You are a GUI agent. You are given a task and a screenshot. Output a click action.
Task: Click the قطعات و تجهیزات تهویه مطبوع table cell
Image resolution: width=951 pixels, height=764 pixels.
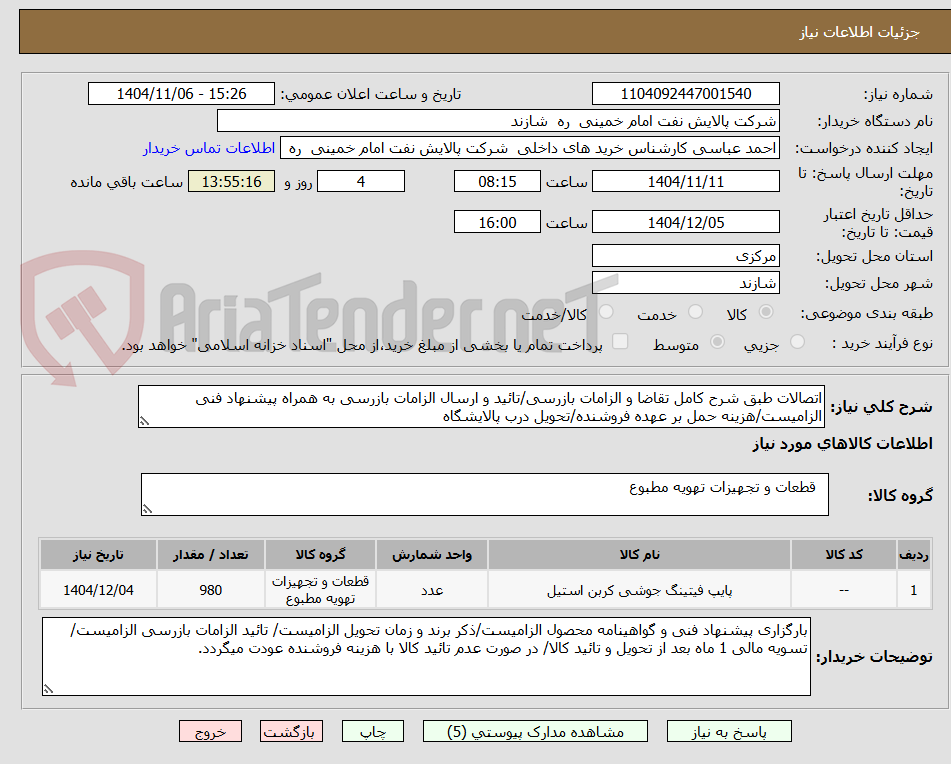click(320, 590)
